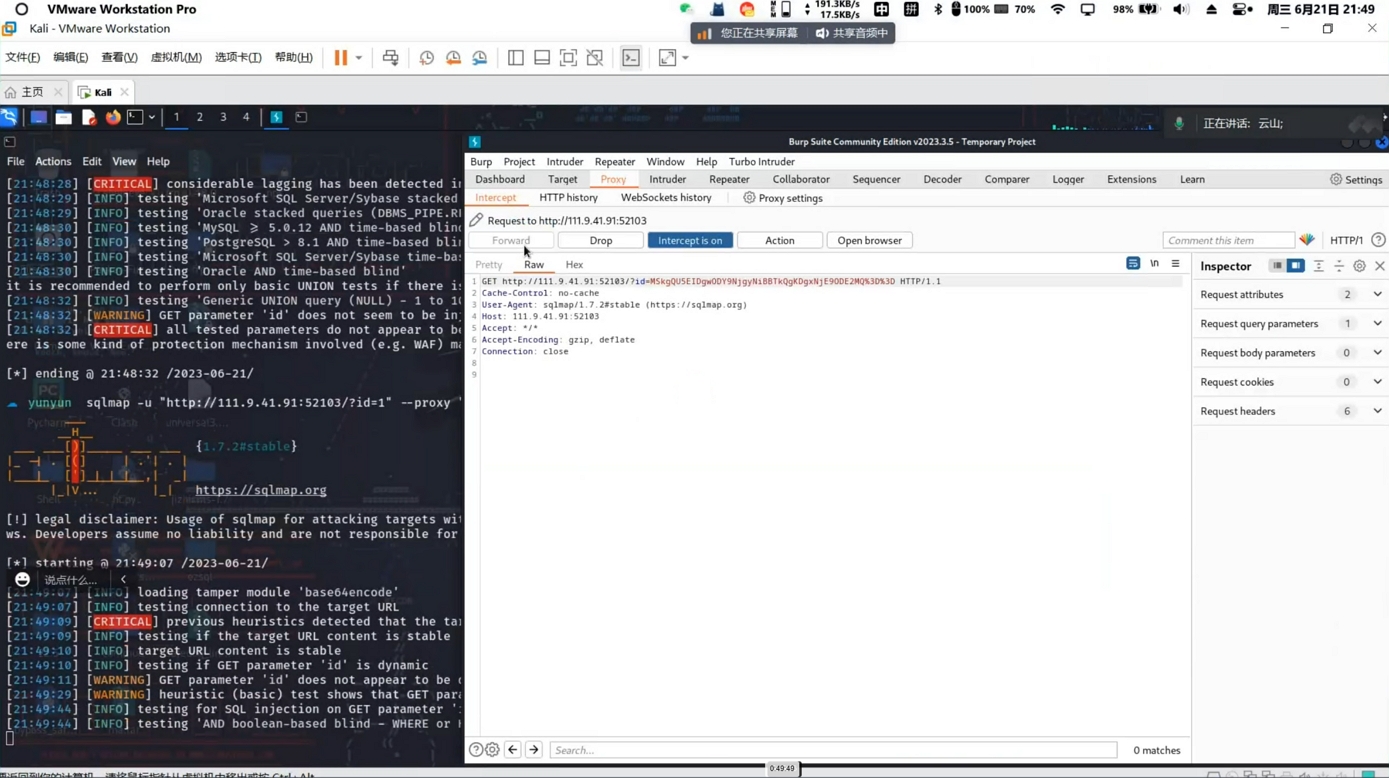1389x778 pixels.
Task: Toggle the word wrap icon in editor
Action: (1133, 264)
